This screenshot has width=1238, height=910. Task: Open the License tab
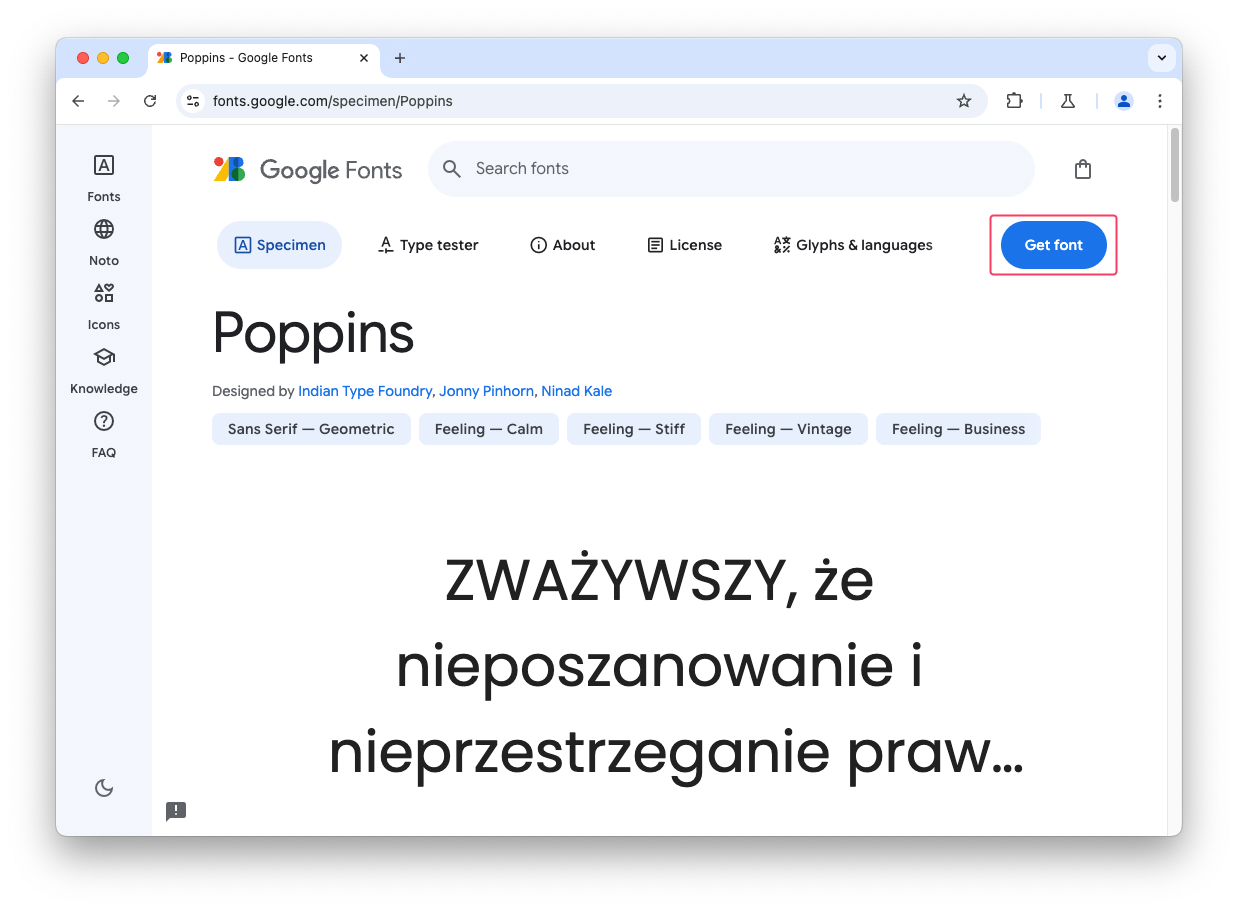pos(684,244)
